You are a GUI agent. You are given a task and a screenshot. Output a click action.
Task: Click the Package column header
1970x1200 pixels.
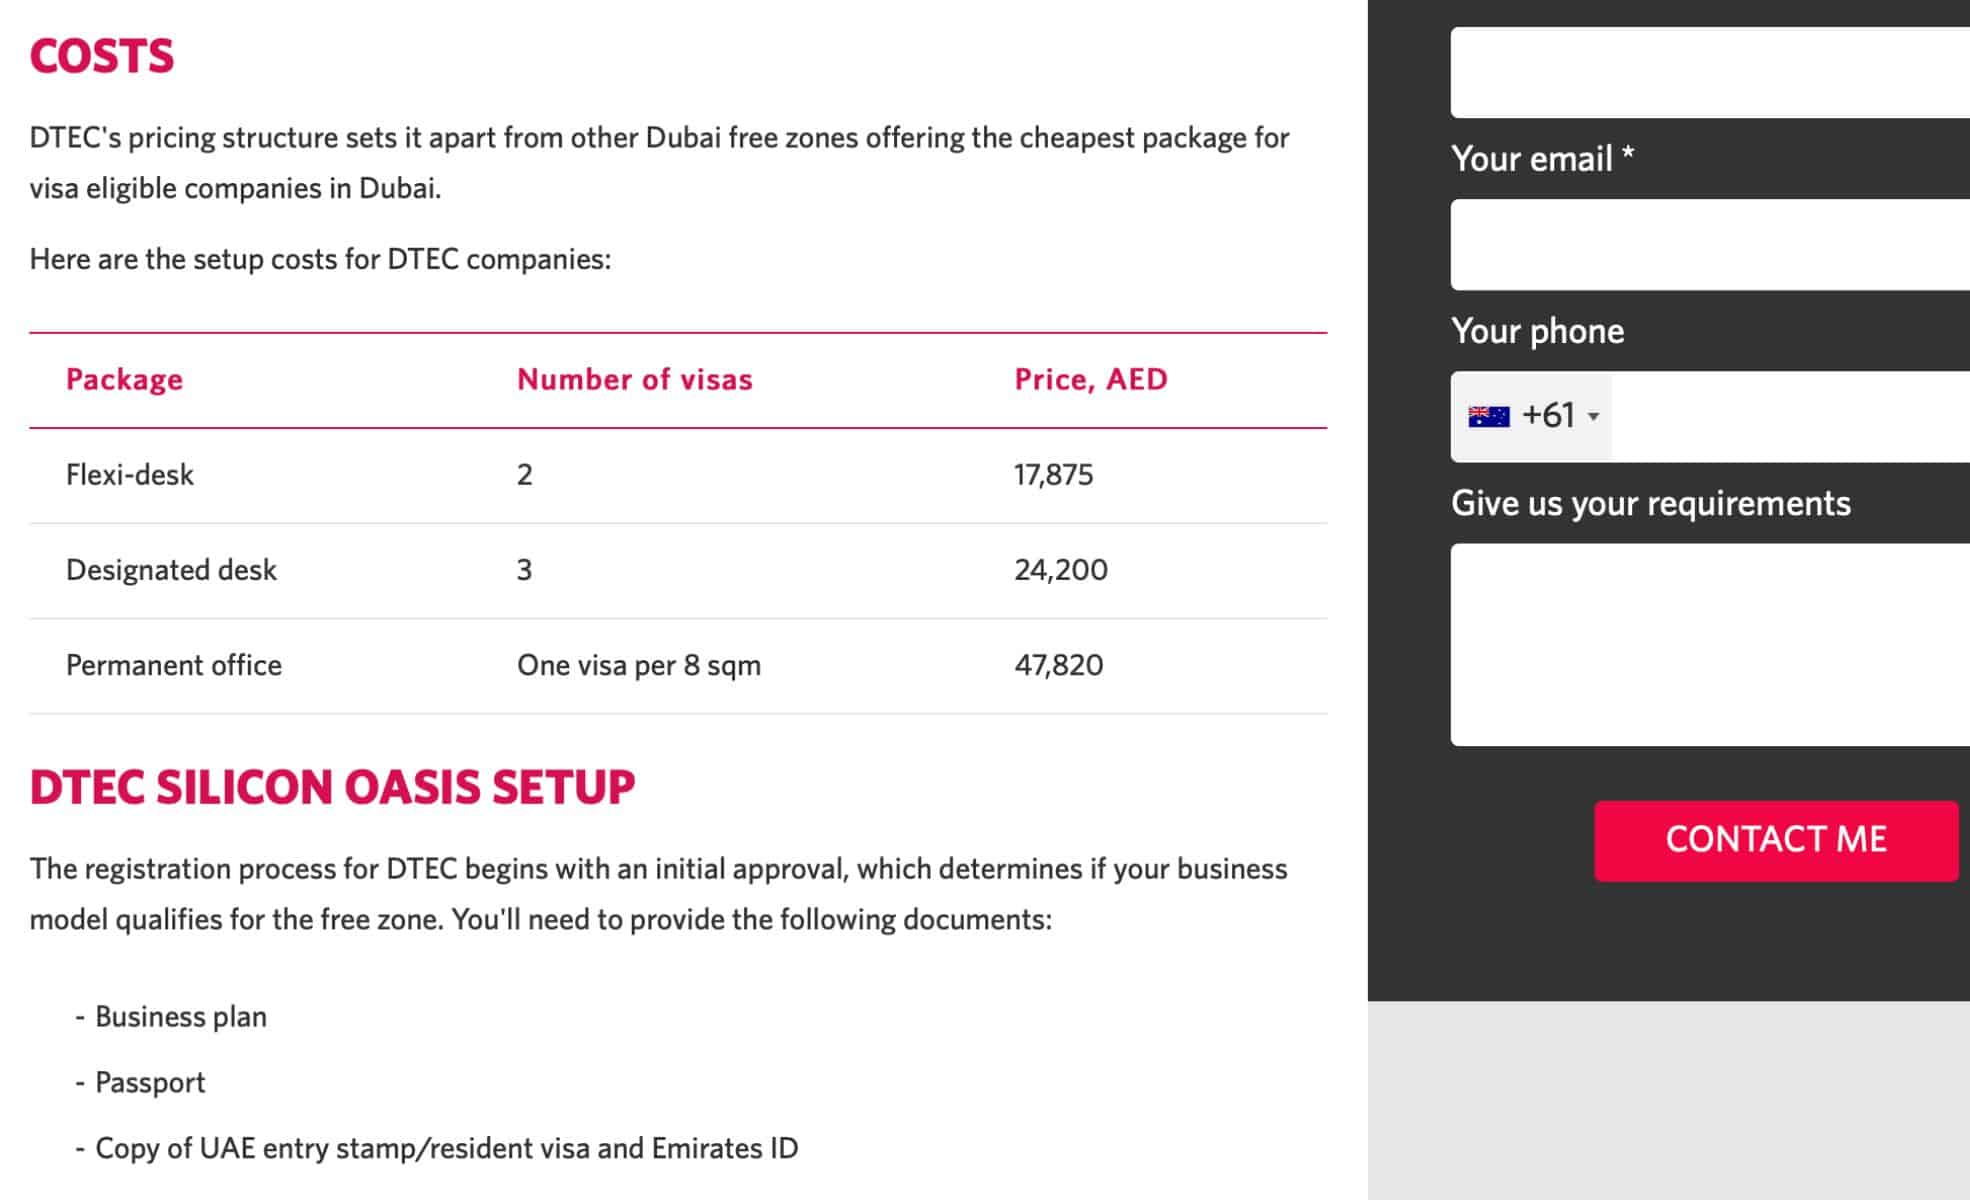(x=123, y=379)
